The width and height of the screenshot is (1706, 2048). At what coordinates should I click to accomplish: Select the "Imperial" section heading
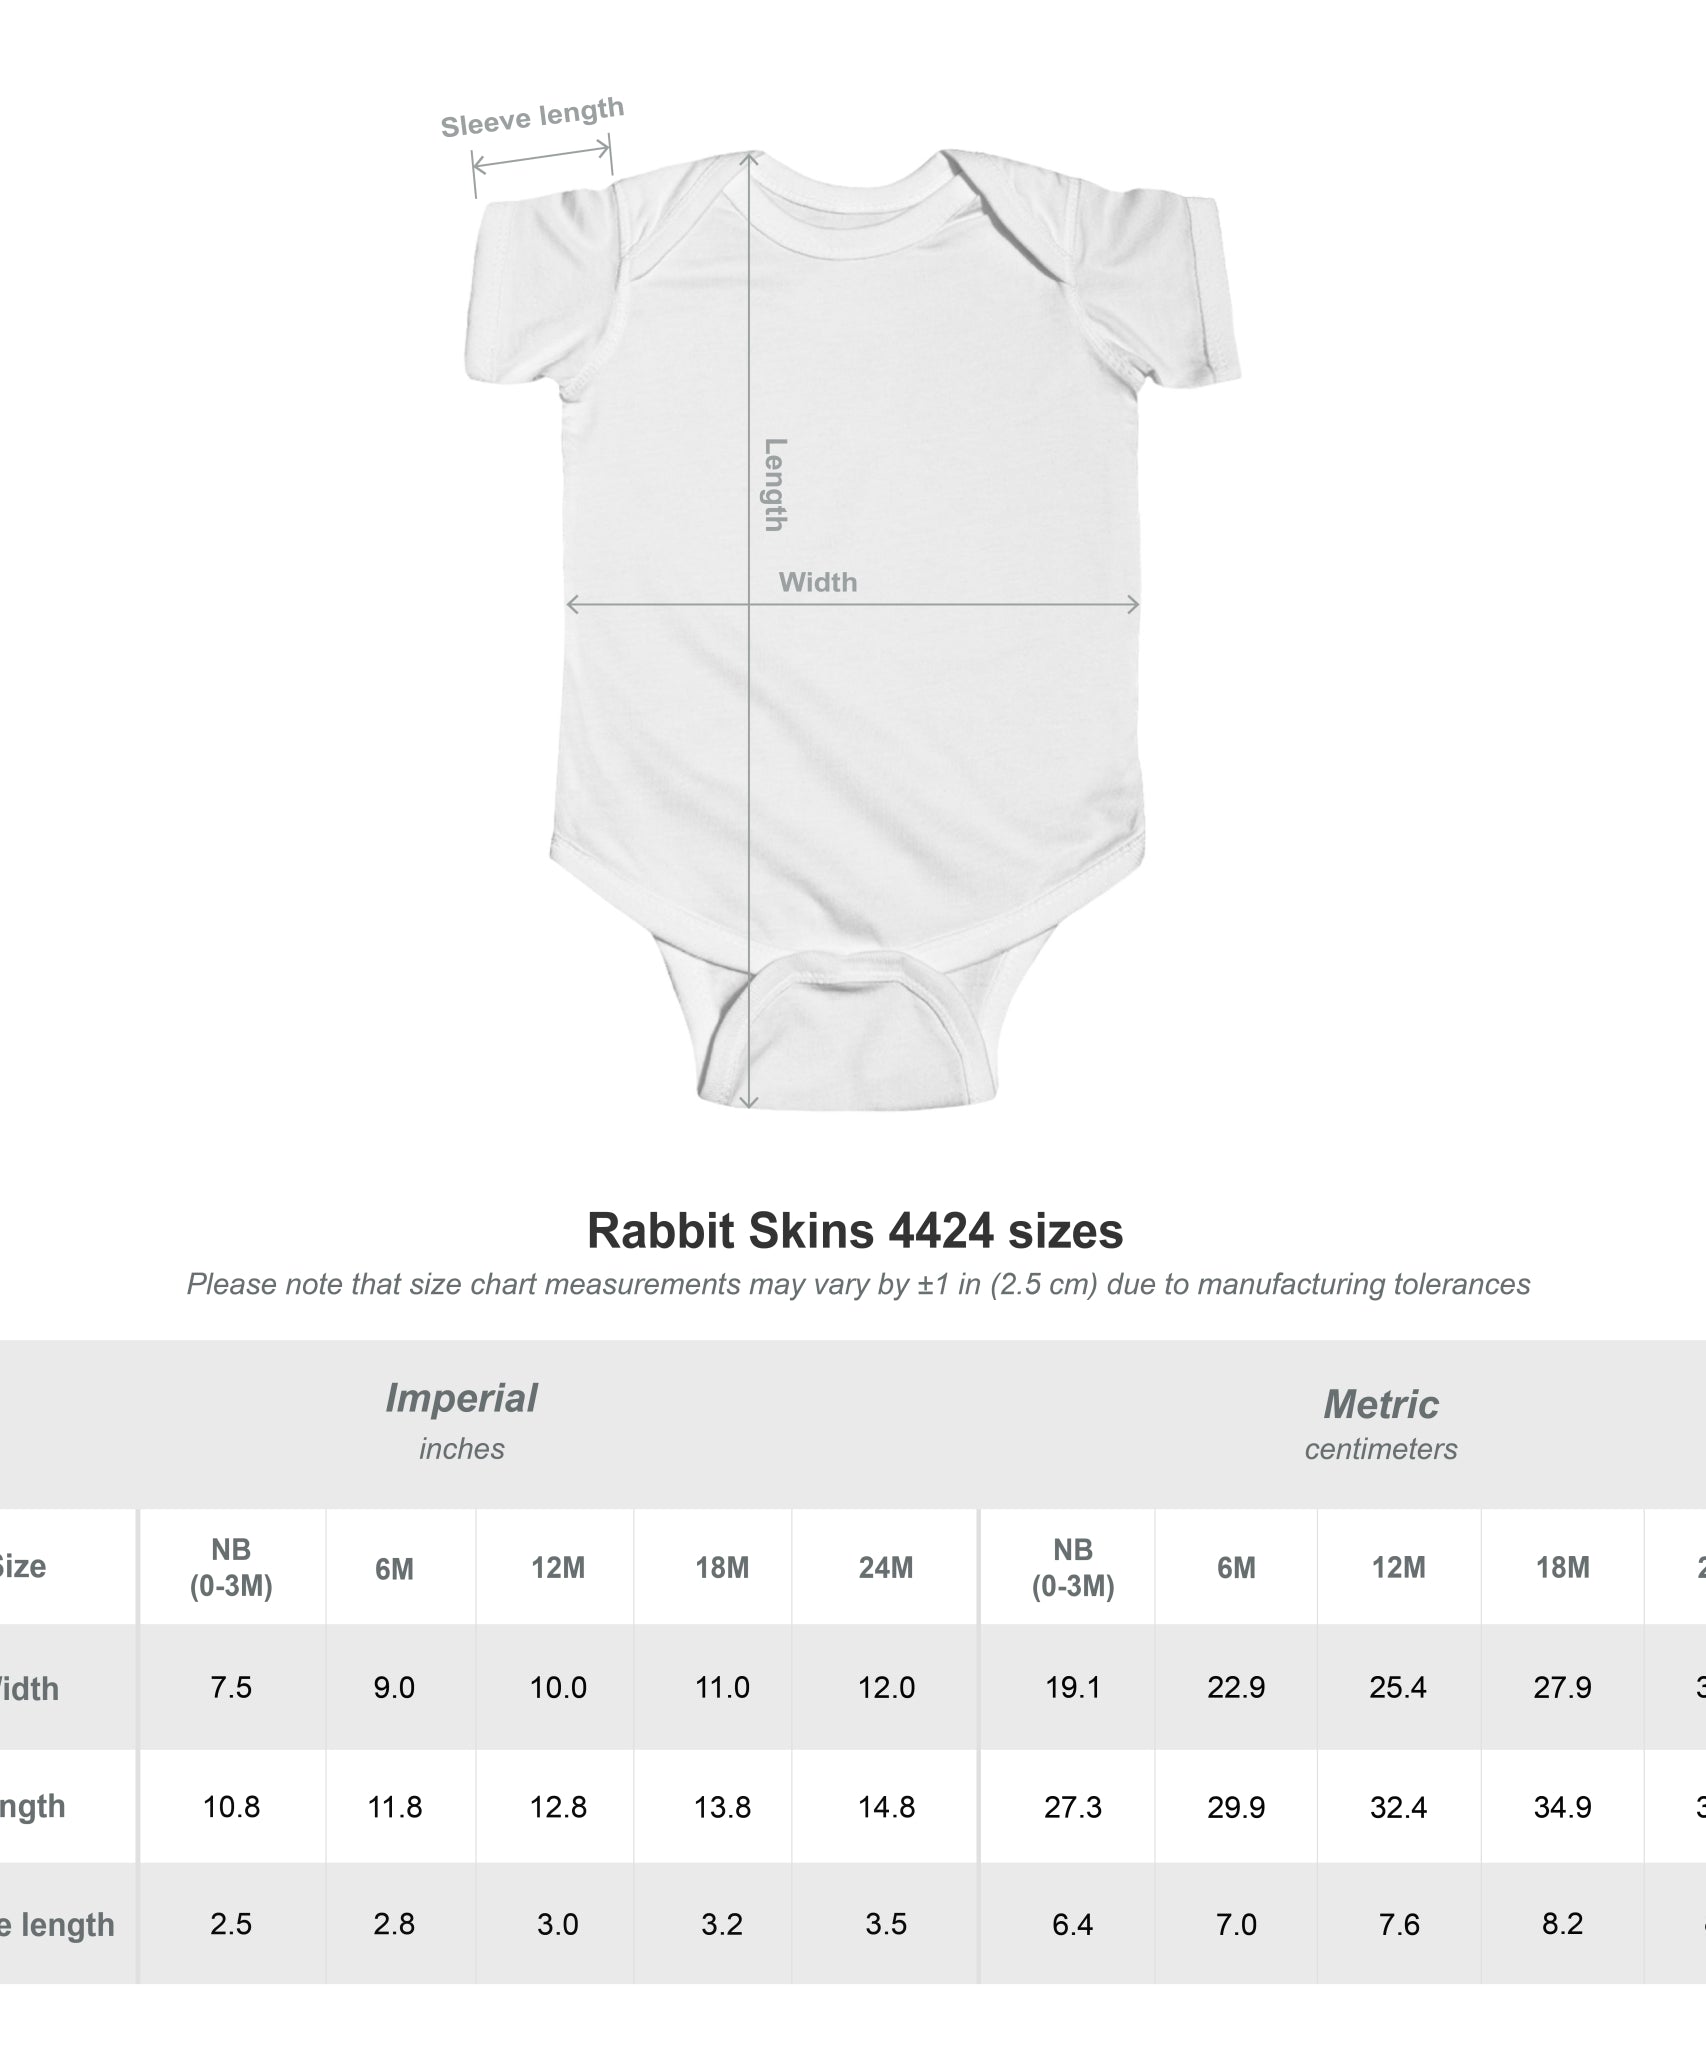click(x=461, y=1398)
